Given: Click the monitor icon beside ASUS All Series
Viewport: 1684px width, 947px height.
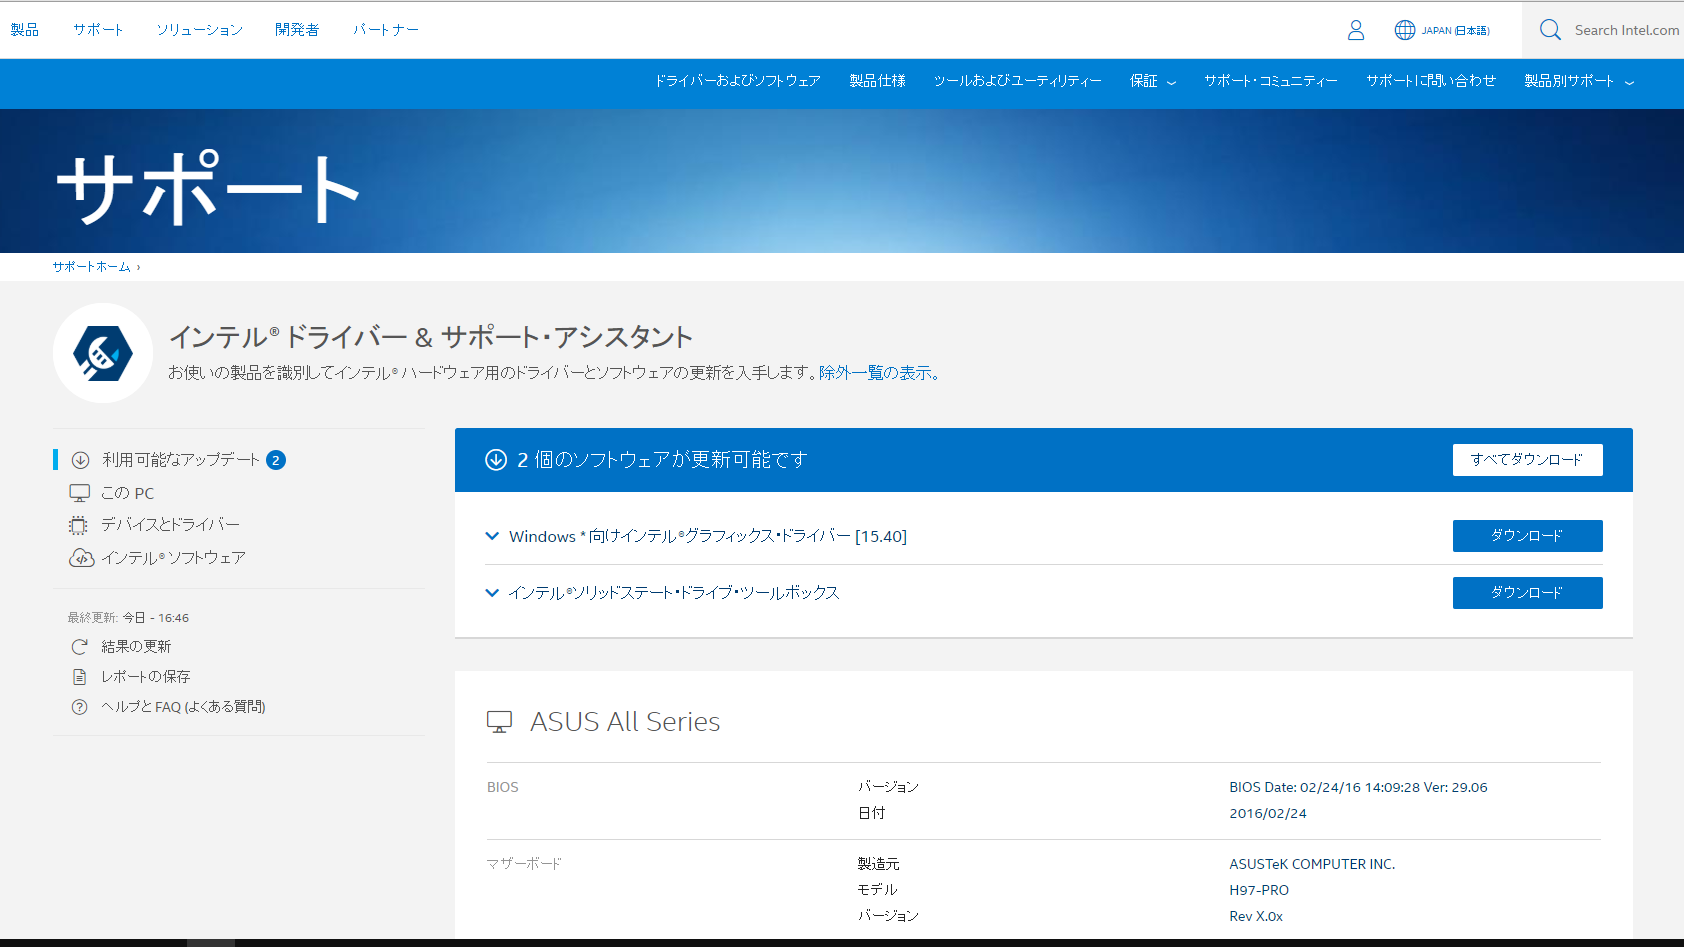Looking at the screenshot, I should tap(499, 722).
